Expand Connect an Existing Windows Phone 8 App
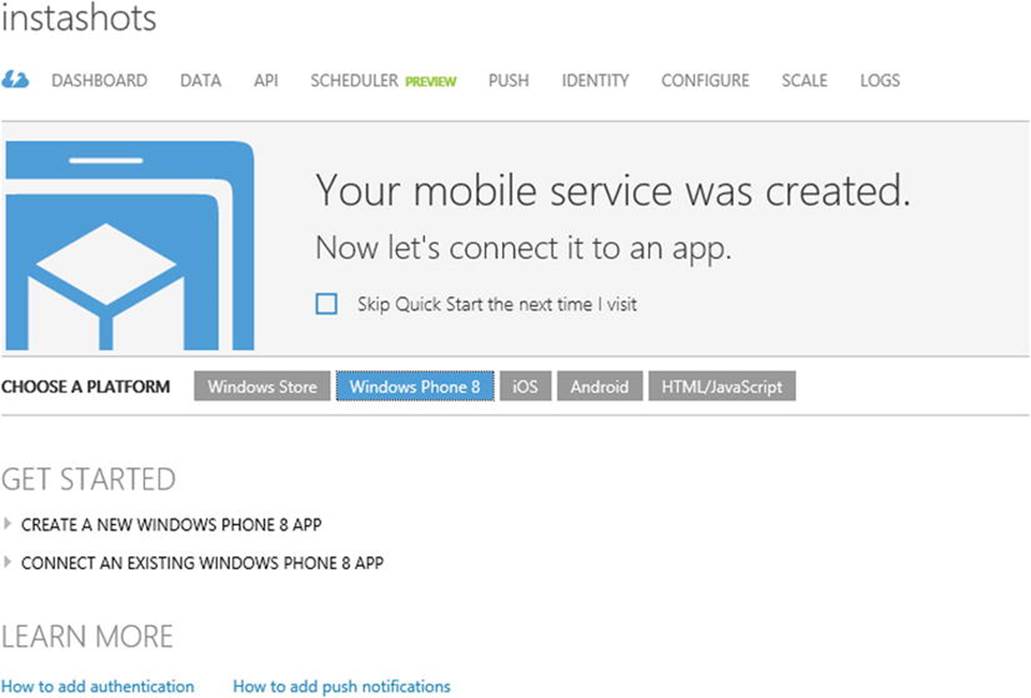The image size is (1031, 698). (x=194, y=563)
